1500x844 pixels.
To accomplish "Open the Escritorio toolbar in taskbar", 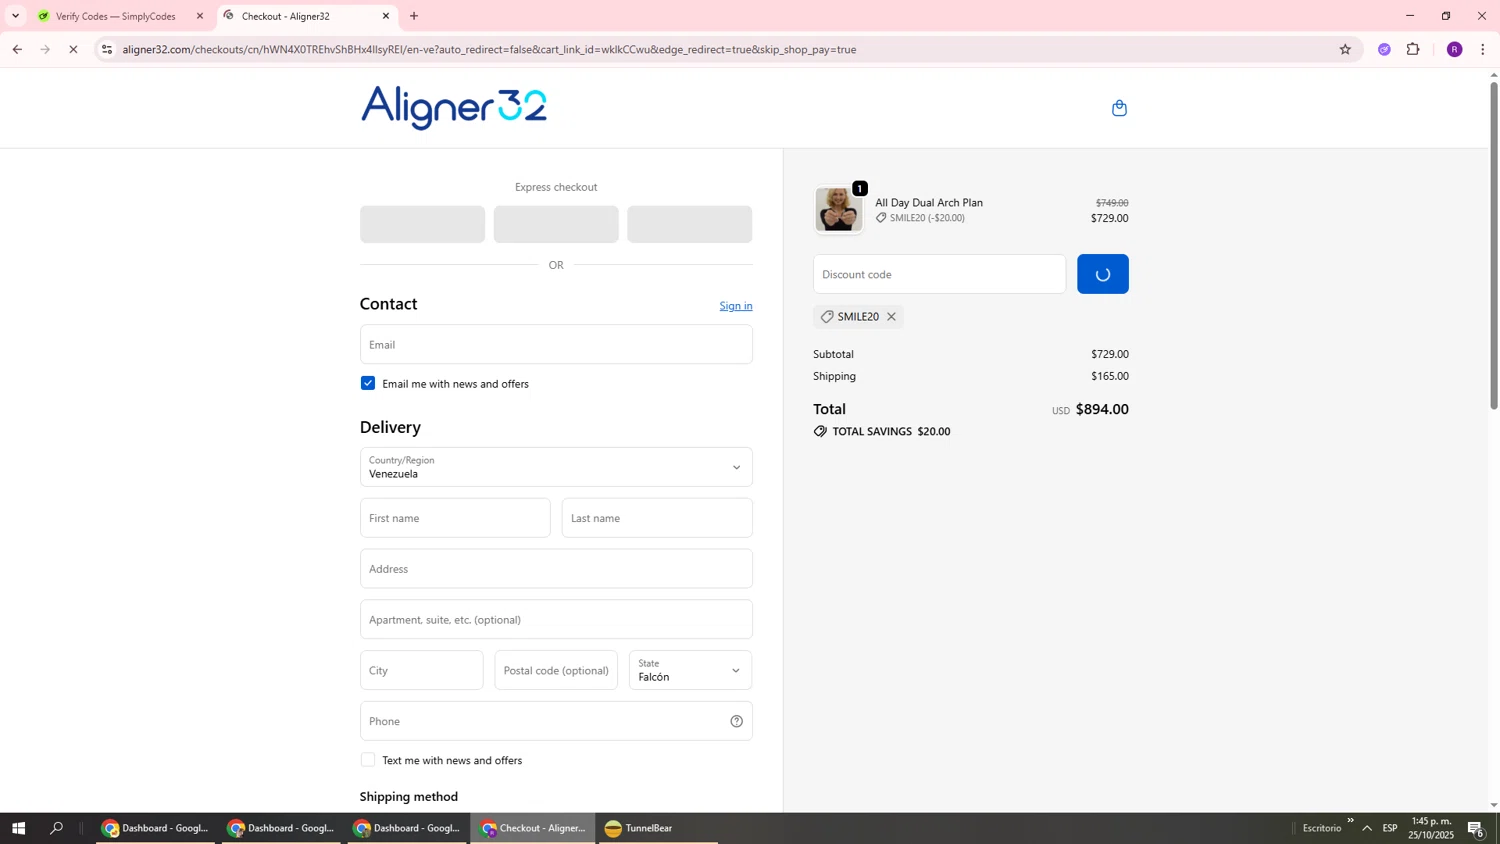I will (x=1321, y=828).
